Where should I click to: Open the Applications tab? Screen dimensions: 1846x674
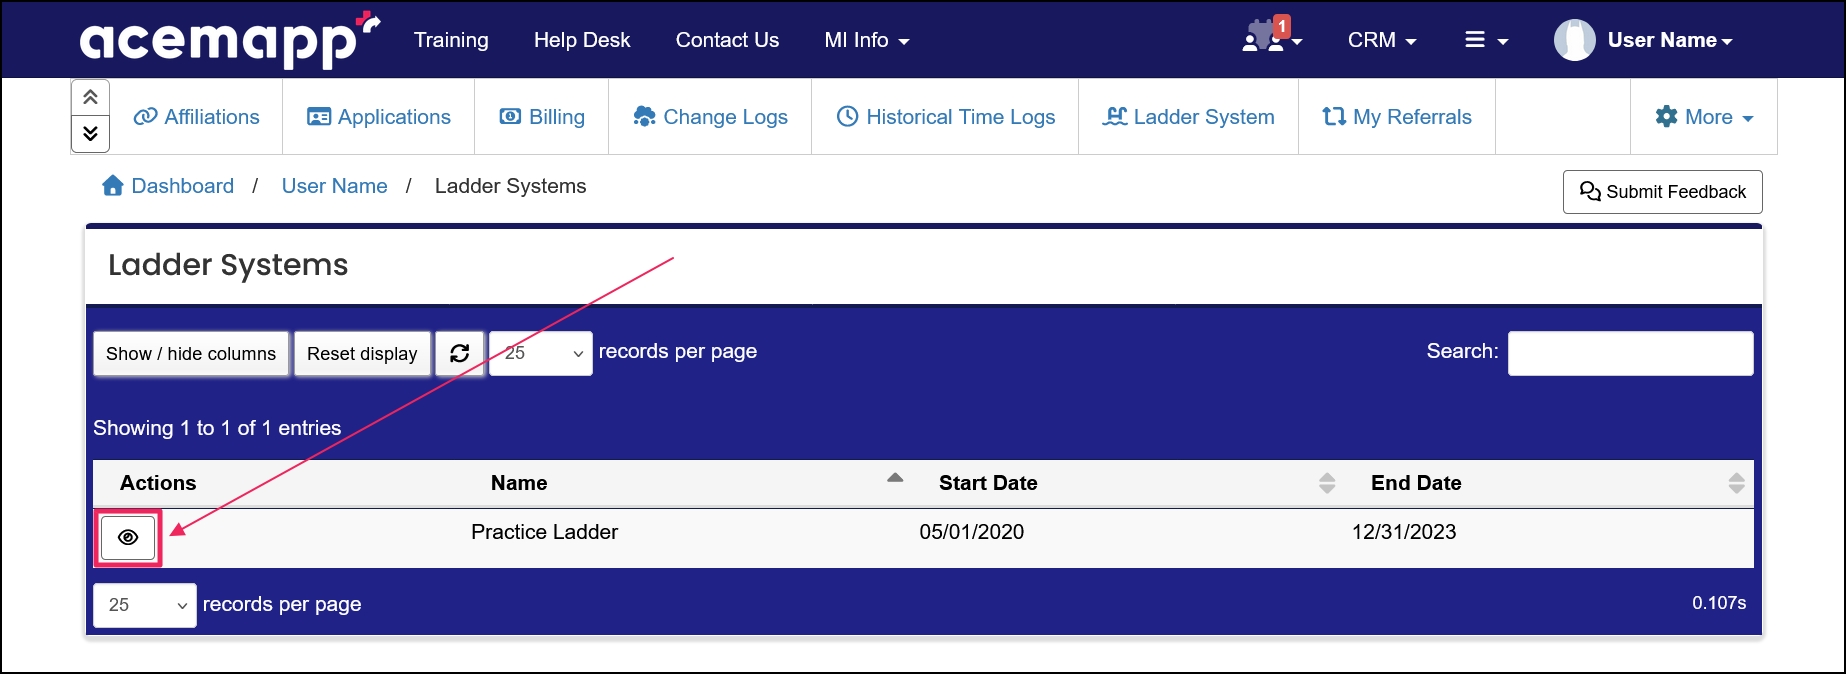tap(379, 117)
